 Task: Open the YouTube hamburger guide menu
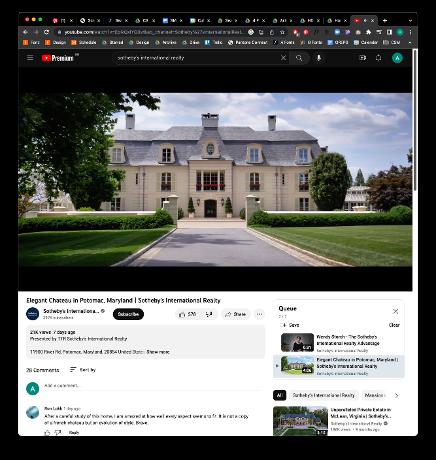30,58
